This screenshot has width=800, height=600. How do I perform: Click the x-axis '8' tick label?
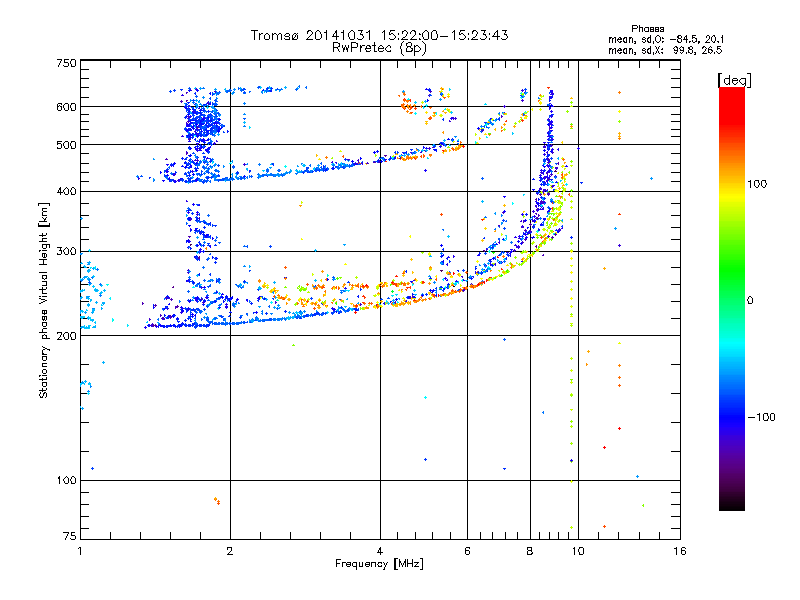coord(530,551)
